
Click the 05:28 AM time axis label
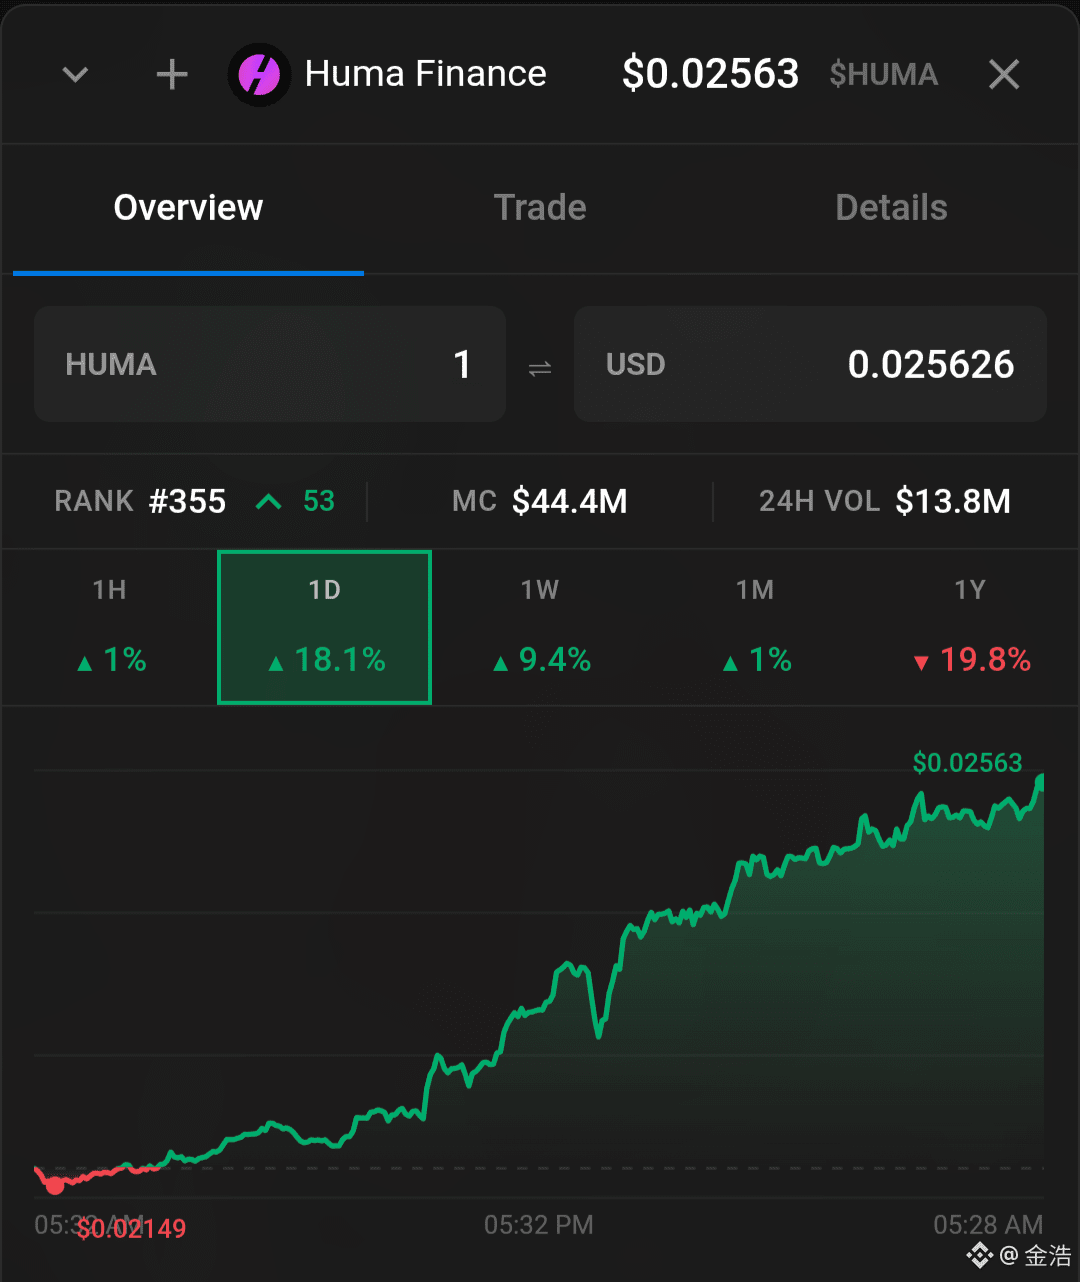(x=988, y=1225)
